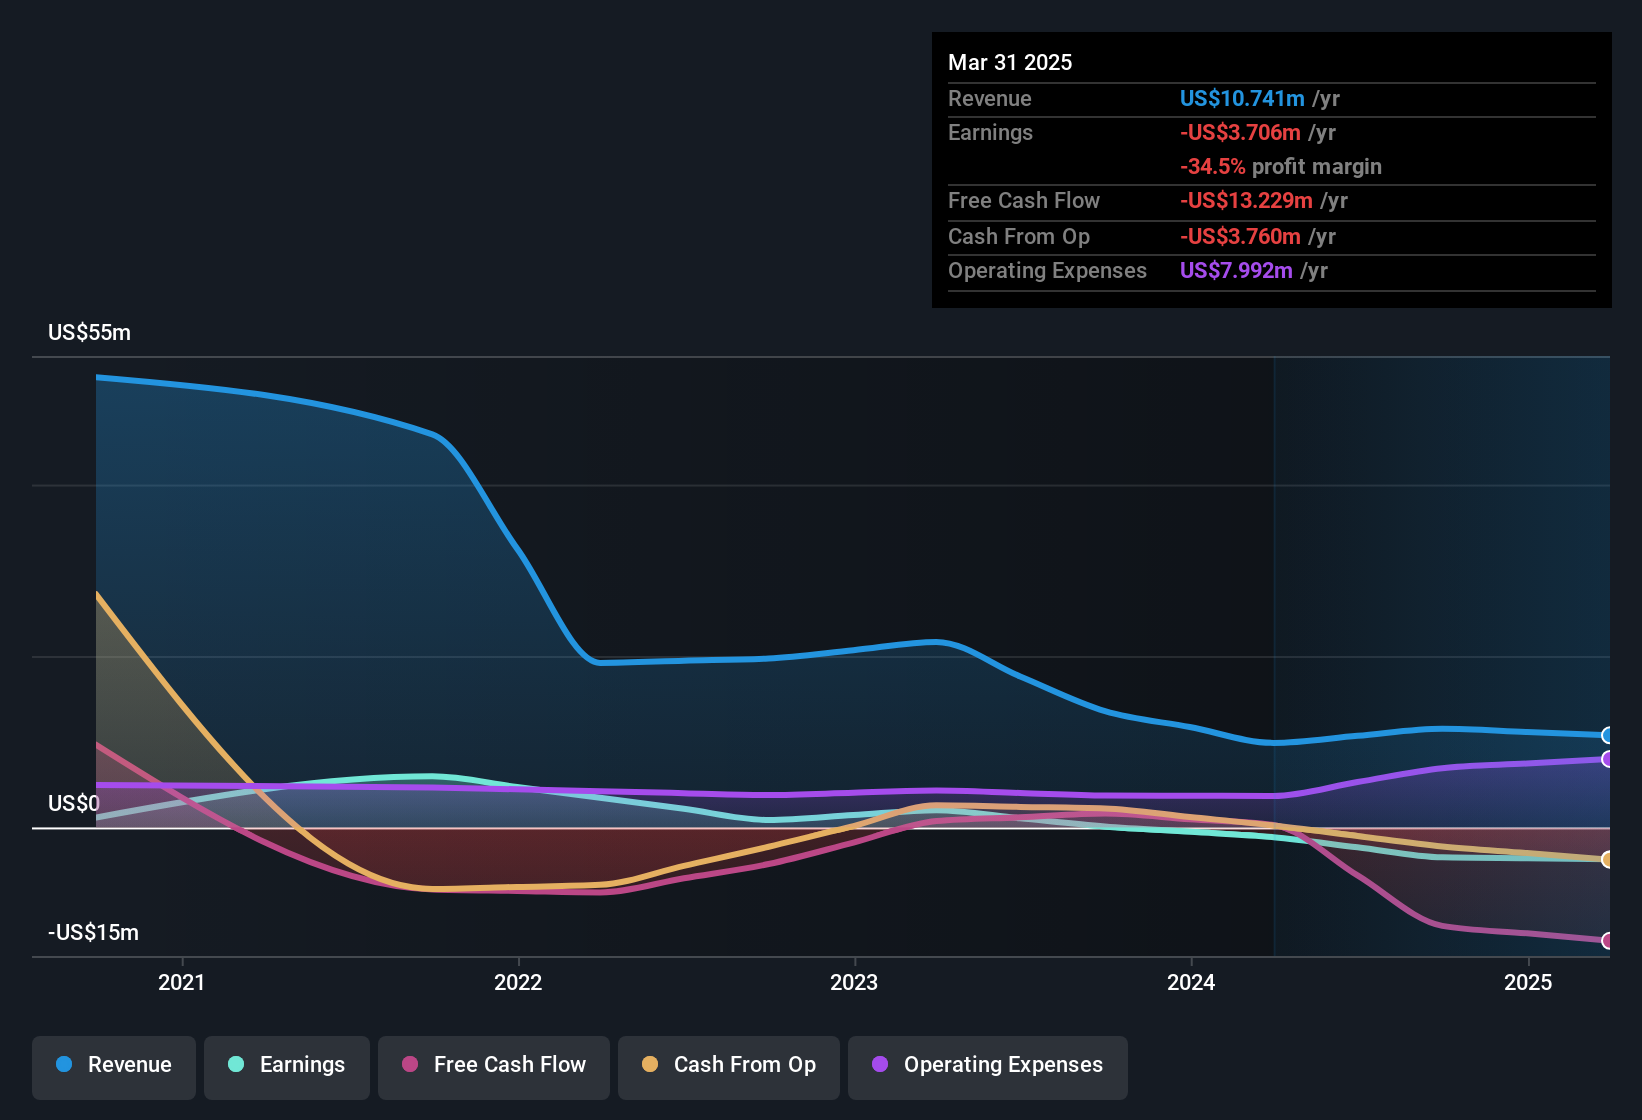Screen dimensions: 1642x1120
Task: Click the -US$13.229m free cash flow value
Action: 1246,201
